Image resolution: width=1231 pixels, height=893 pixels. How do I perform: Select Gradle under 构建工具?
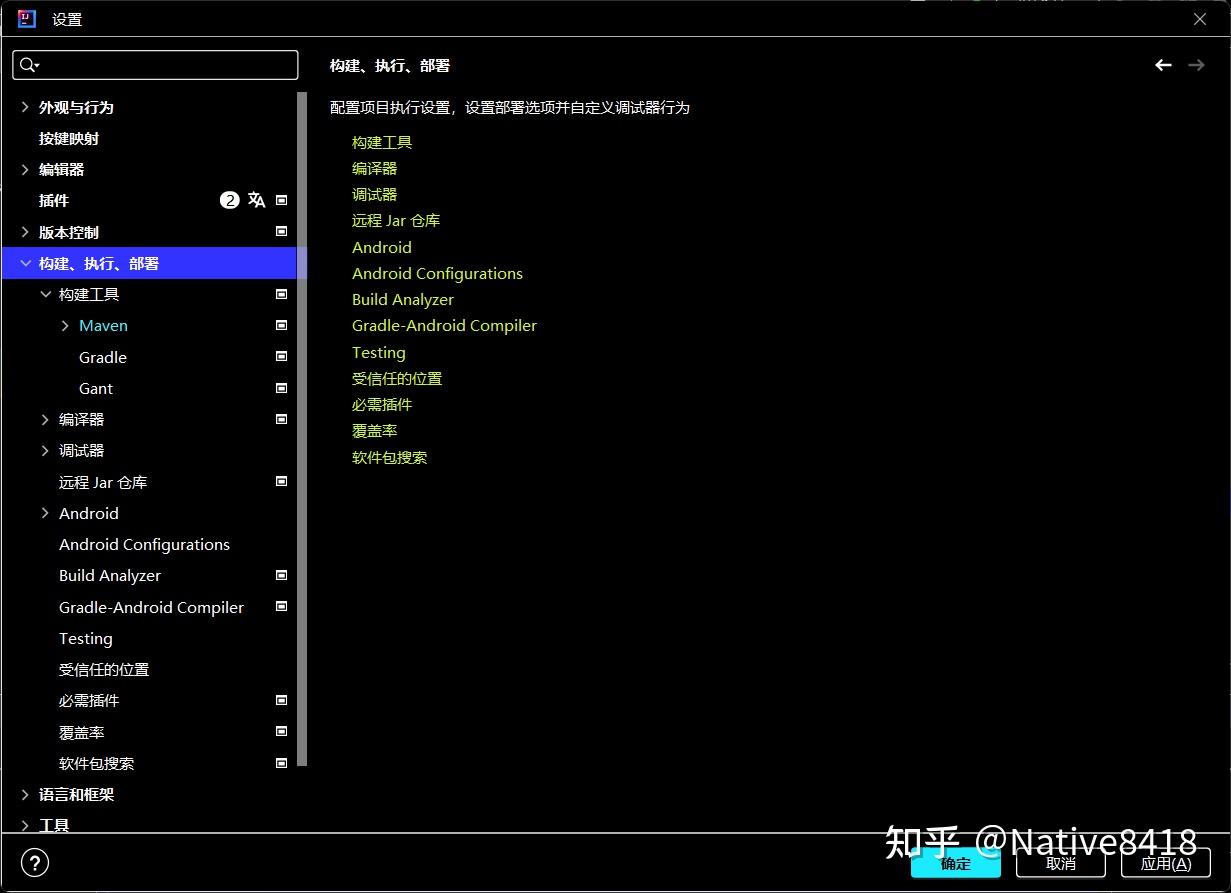click(102, 356)
